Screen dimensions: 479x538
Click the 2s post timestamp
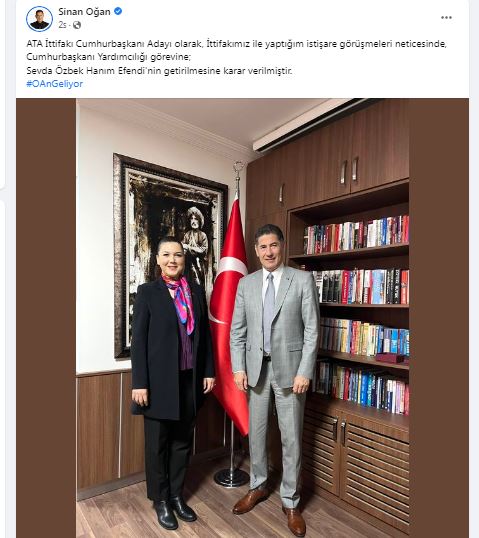[62, 25]
